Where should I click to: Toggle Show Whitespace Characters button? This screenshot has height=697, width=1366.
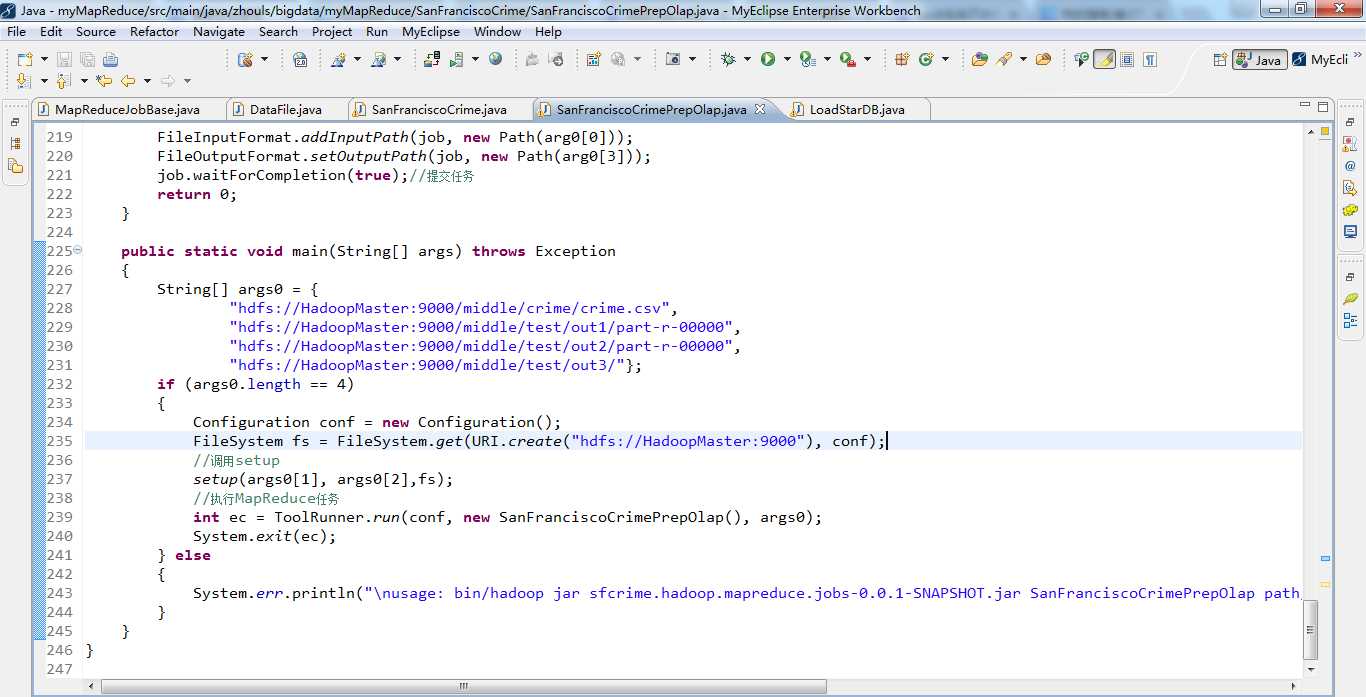tap(1150, 59)
